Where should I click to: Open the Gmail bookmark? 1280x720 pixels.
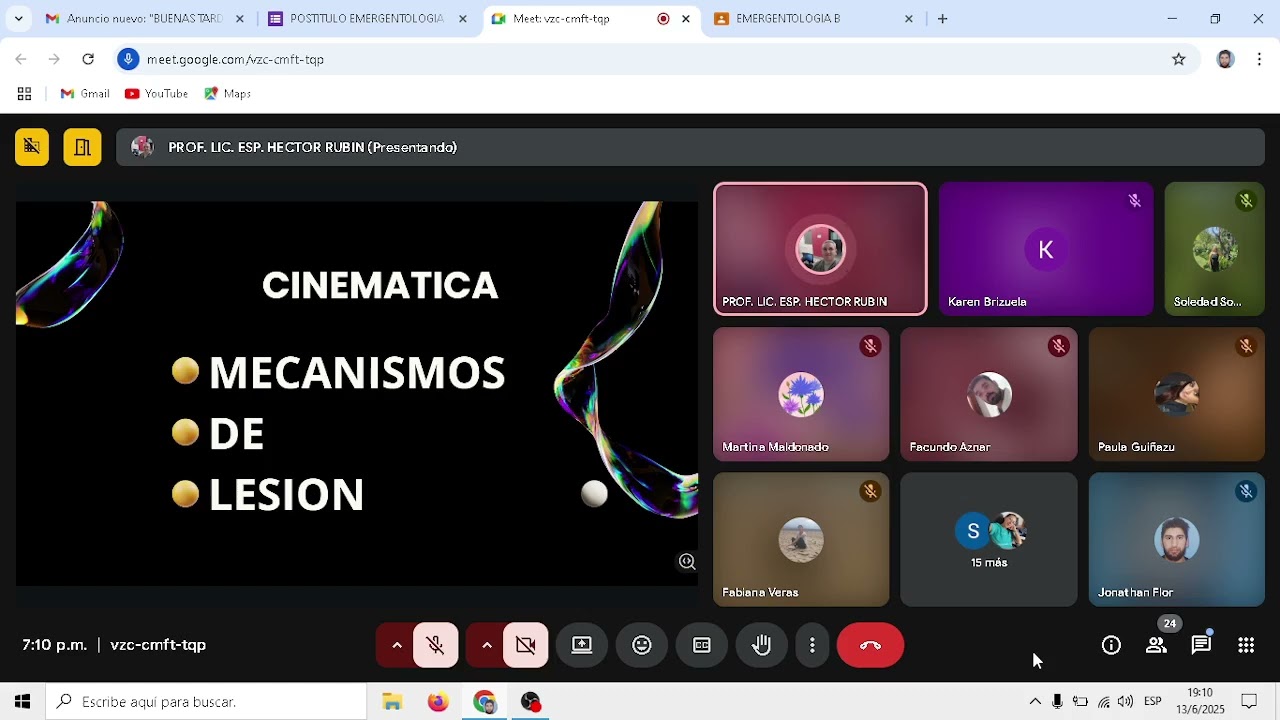coord(85,94)
